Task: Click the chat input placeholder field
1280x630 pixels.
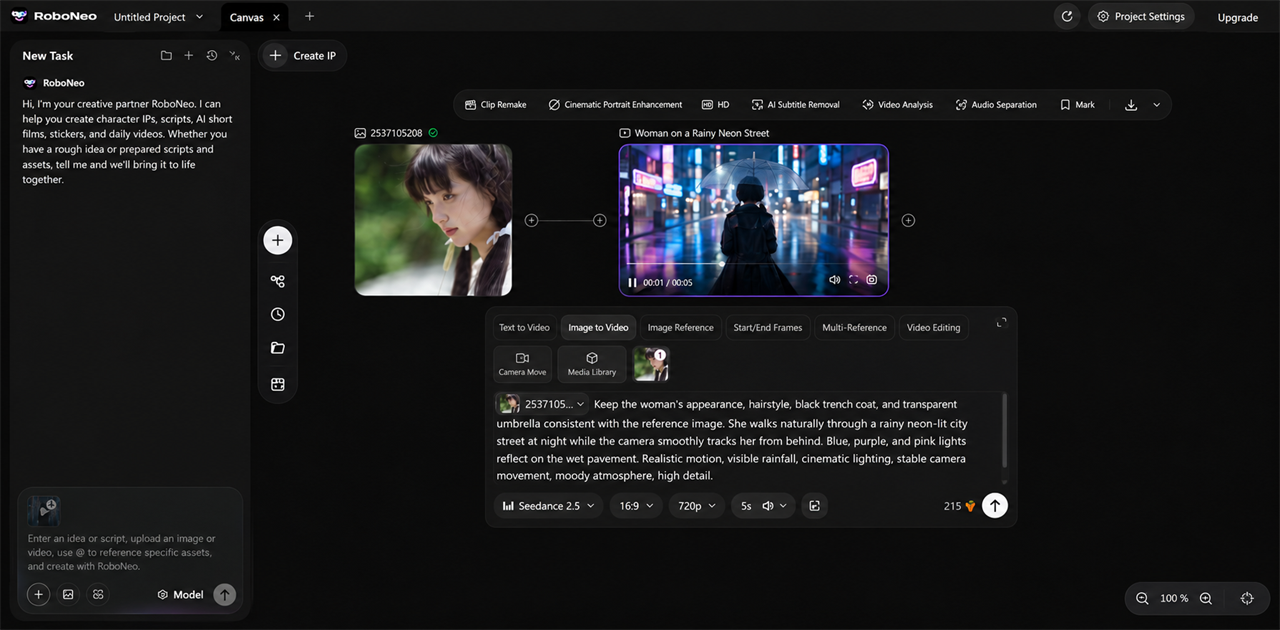Action: [x=121, y=552]
